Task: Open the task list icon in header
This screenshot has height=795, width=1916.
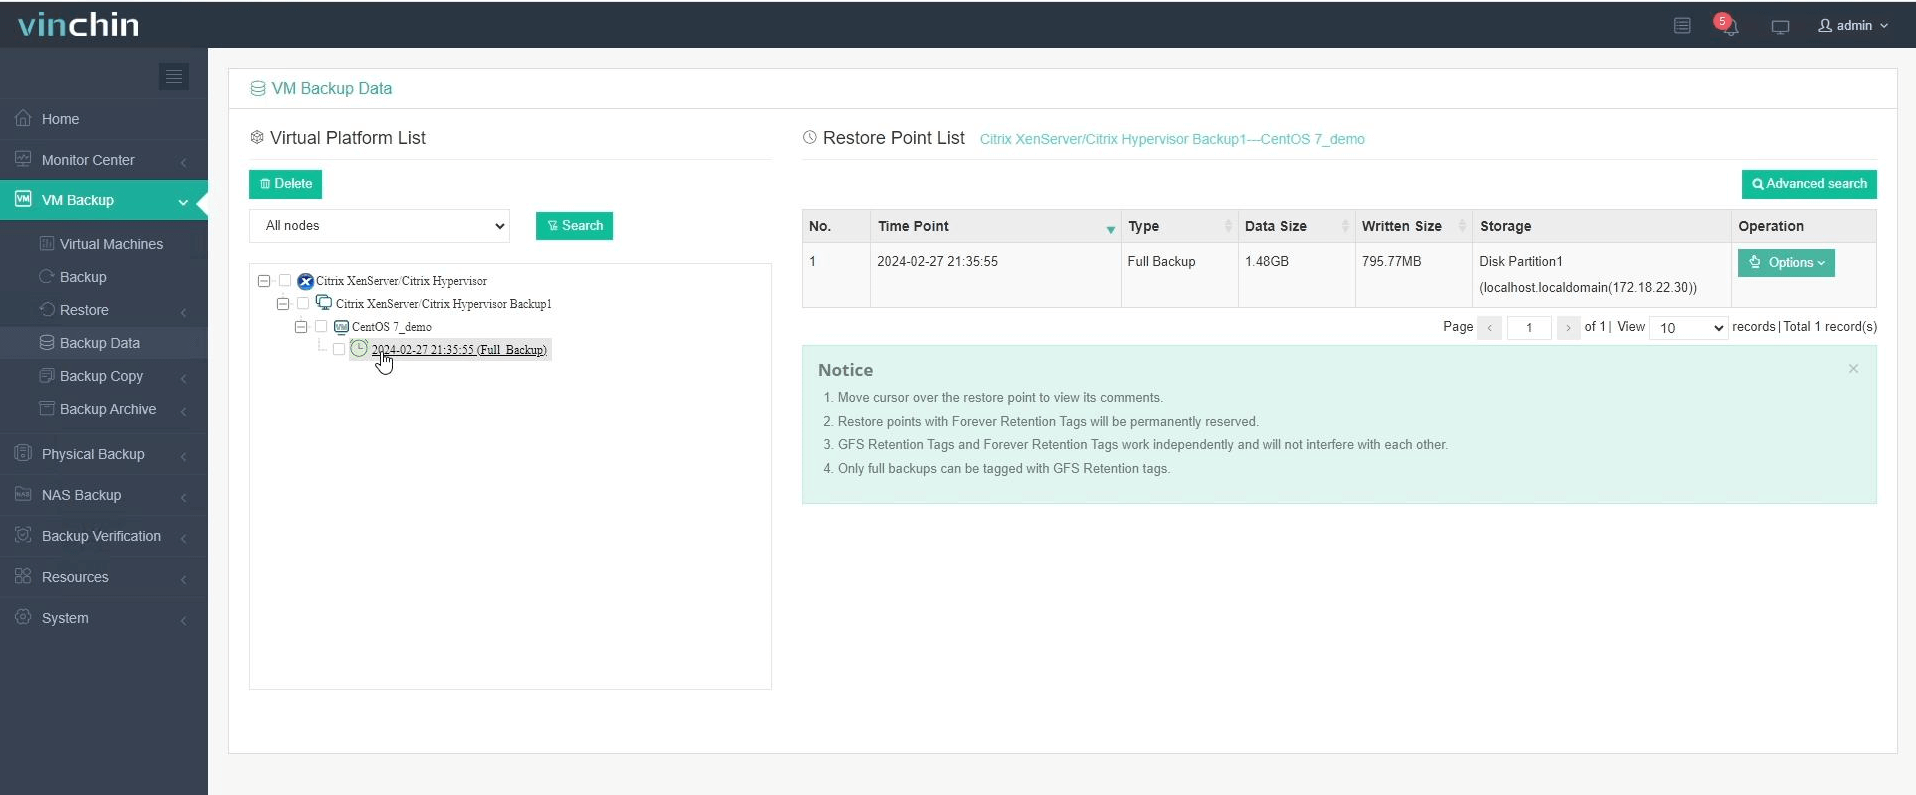Action: (1682, 26)
